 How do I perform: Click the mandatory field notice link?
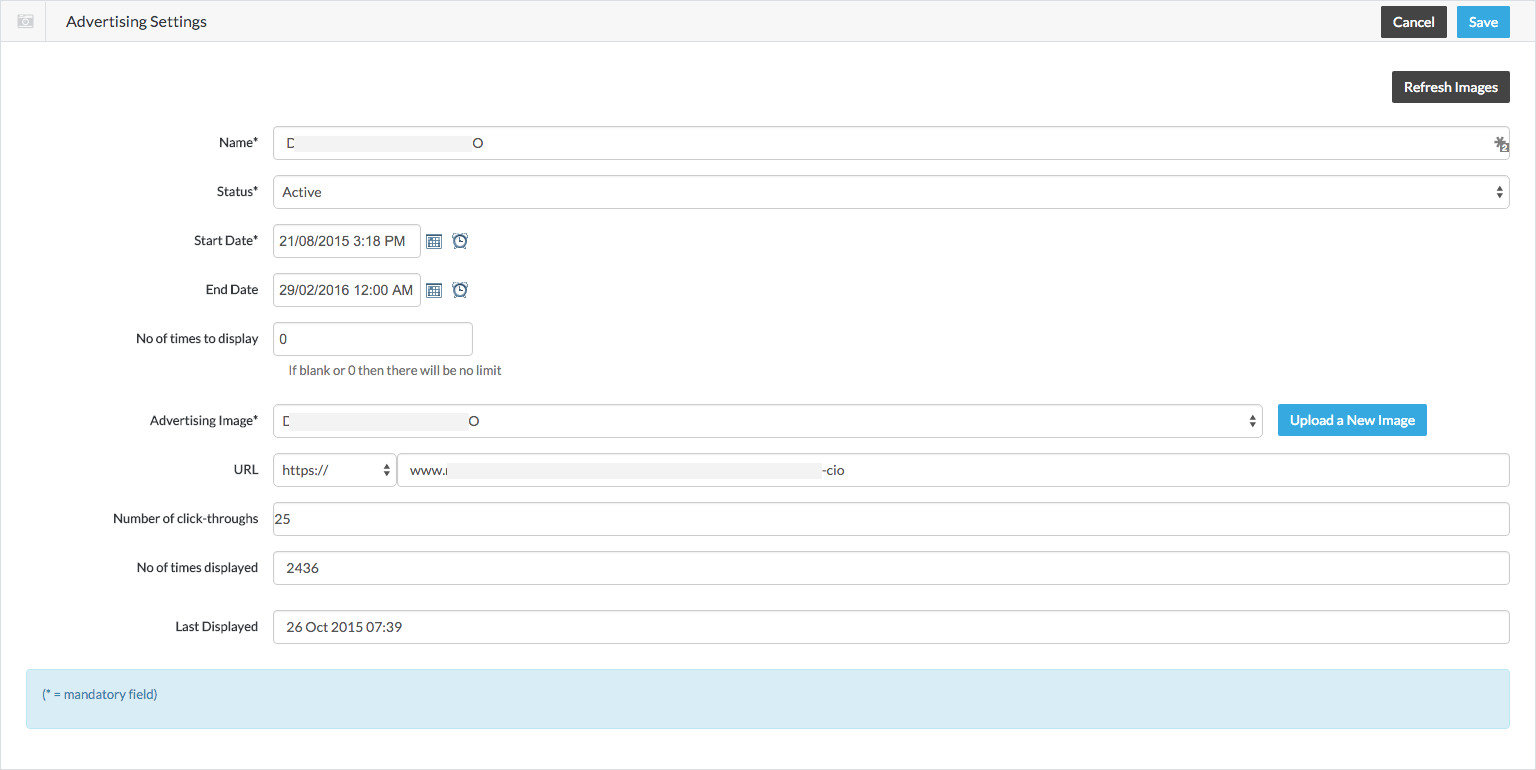(x=99, y=693)
